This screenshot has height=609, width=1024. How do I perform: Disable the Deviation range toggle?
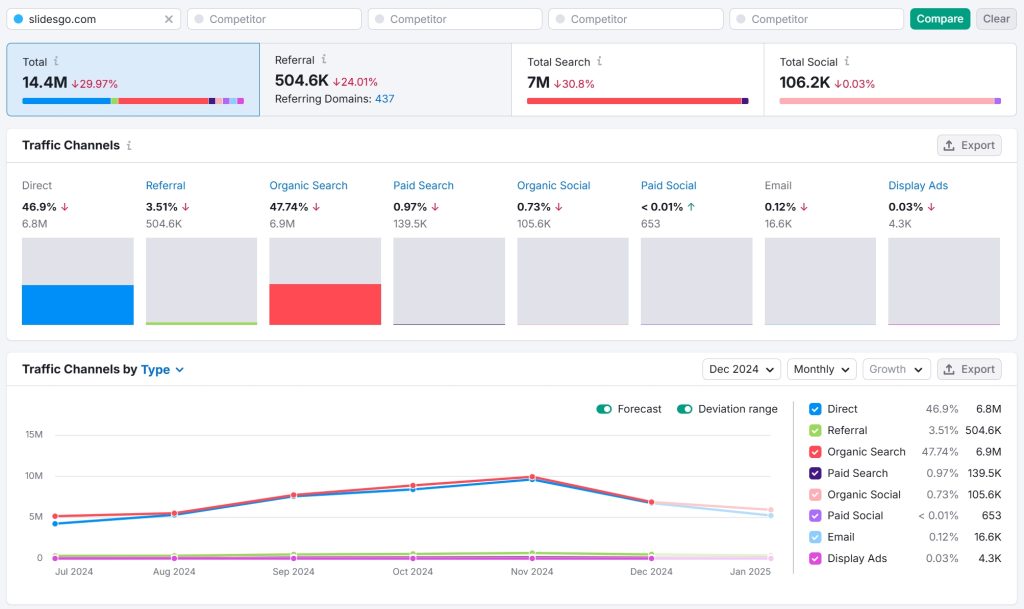point(685,409)
